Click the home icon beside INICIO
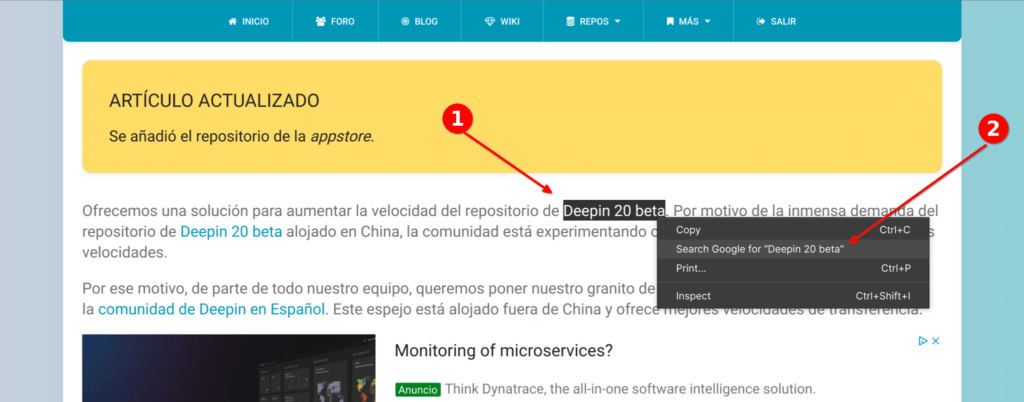The width and height of the screenshot is (1024, 402). coord(232,22)
